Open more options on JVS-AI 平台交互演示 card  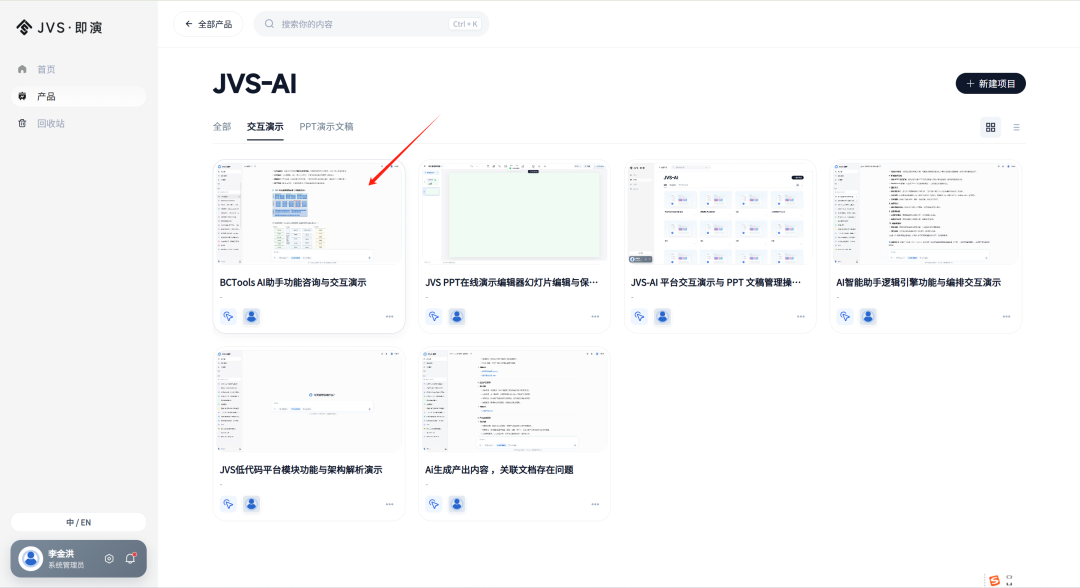pyautogui.click(x=801, y=317)
